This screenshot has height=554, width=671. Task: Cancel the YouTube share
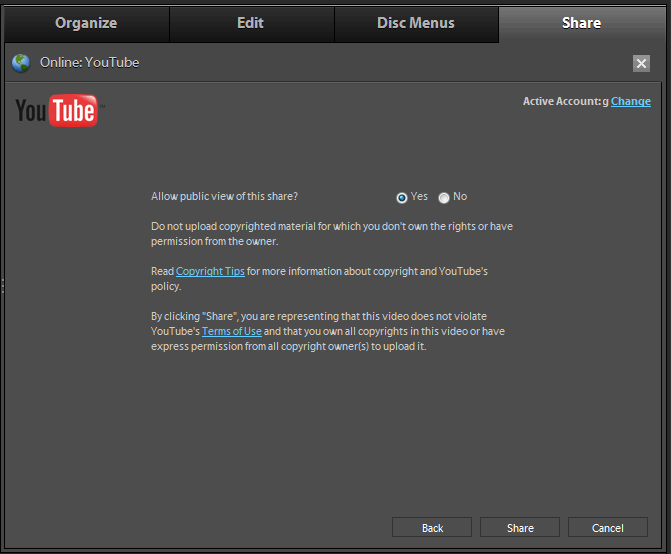(608, 527)
